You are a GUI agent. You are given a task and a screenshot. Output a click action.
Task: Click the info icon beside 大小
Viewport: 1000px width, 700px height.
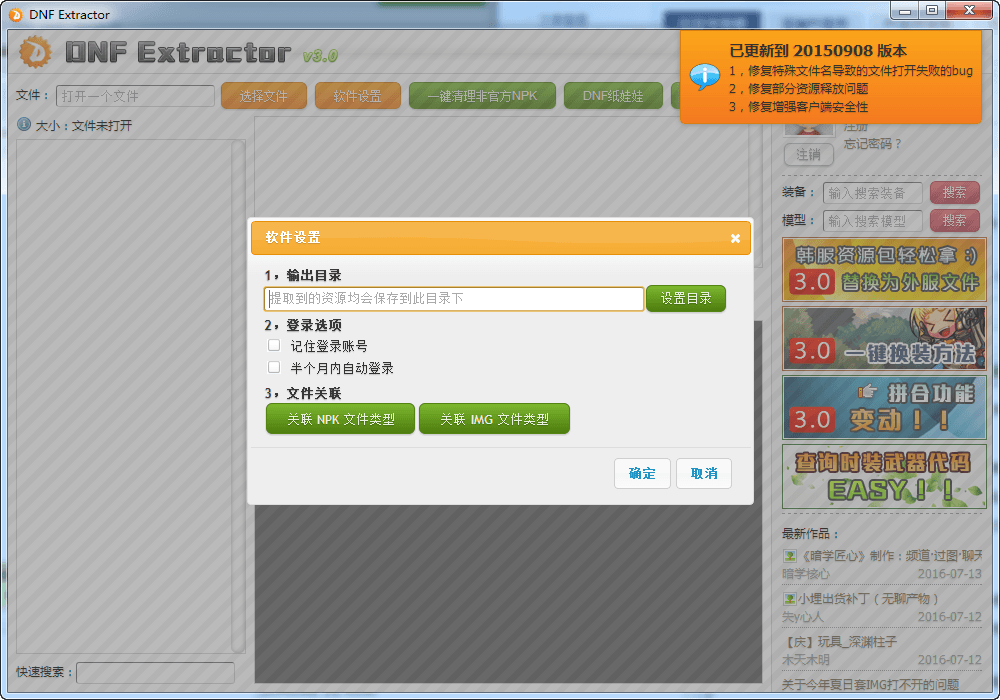point(24,124)
